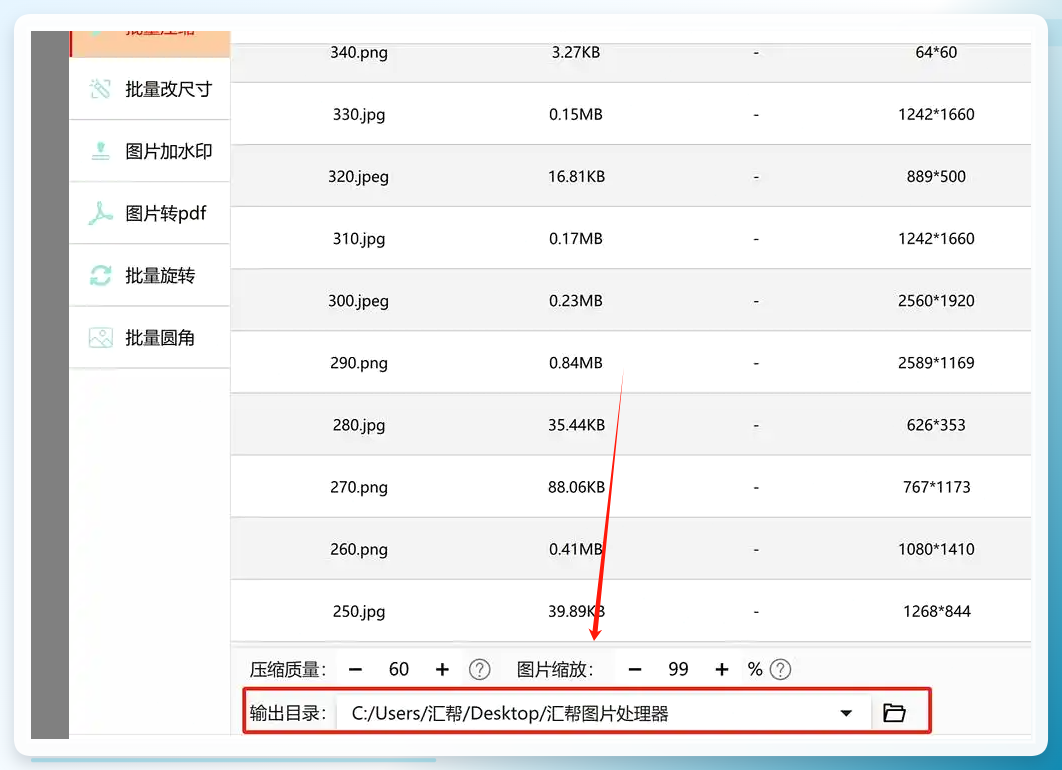The height and width of the screenshot is (770, 1062).
Task: Click the 35.44KB size cell
Action: pos(576,425)
